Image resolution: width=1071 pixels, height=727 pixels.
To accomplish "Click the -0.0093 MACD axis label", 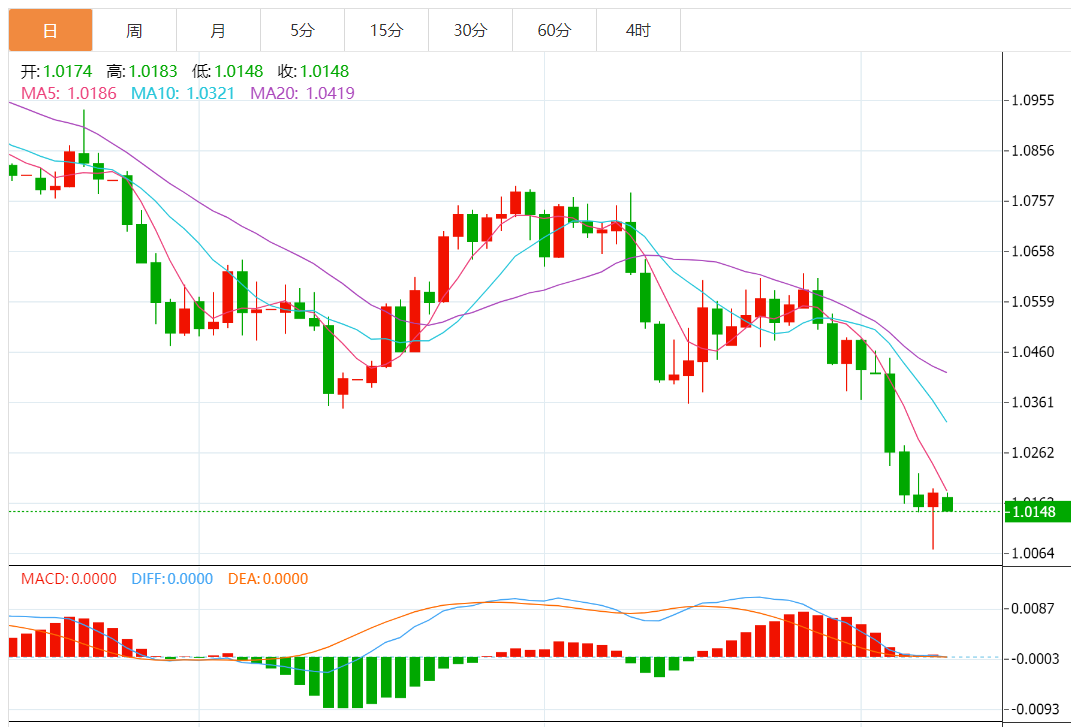I will point(1033,709).
